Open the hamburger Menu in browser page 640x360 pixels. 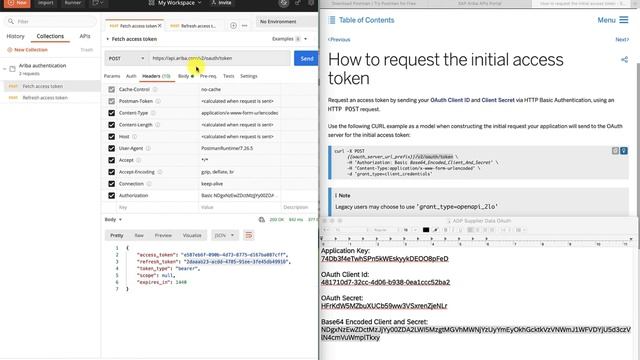coord(613,20)
